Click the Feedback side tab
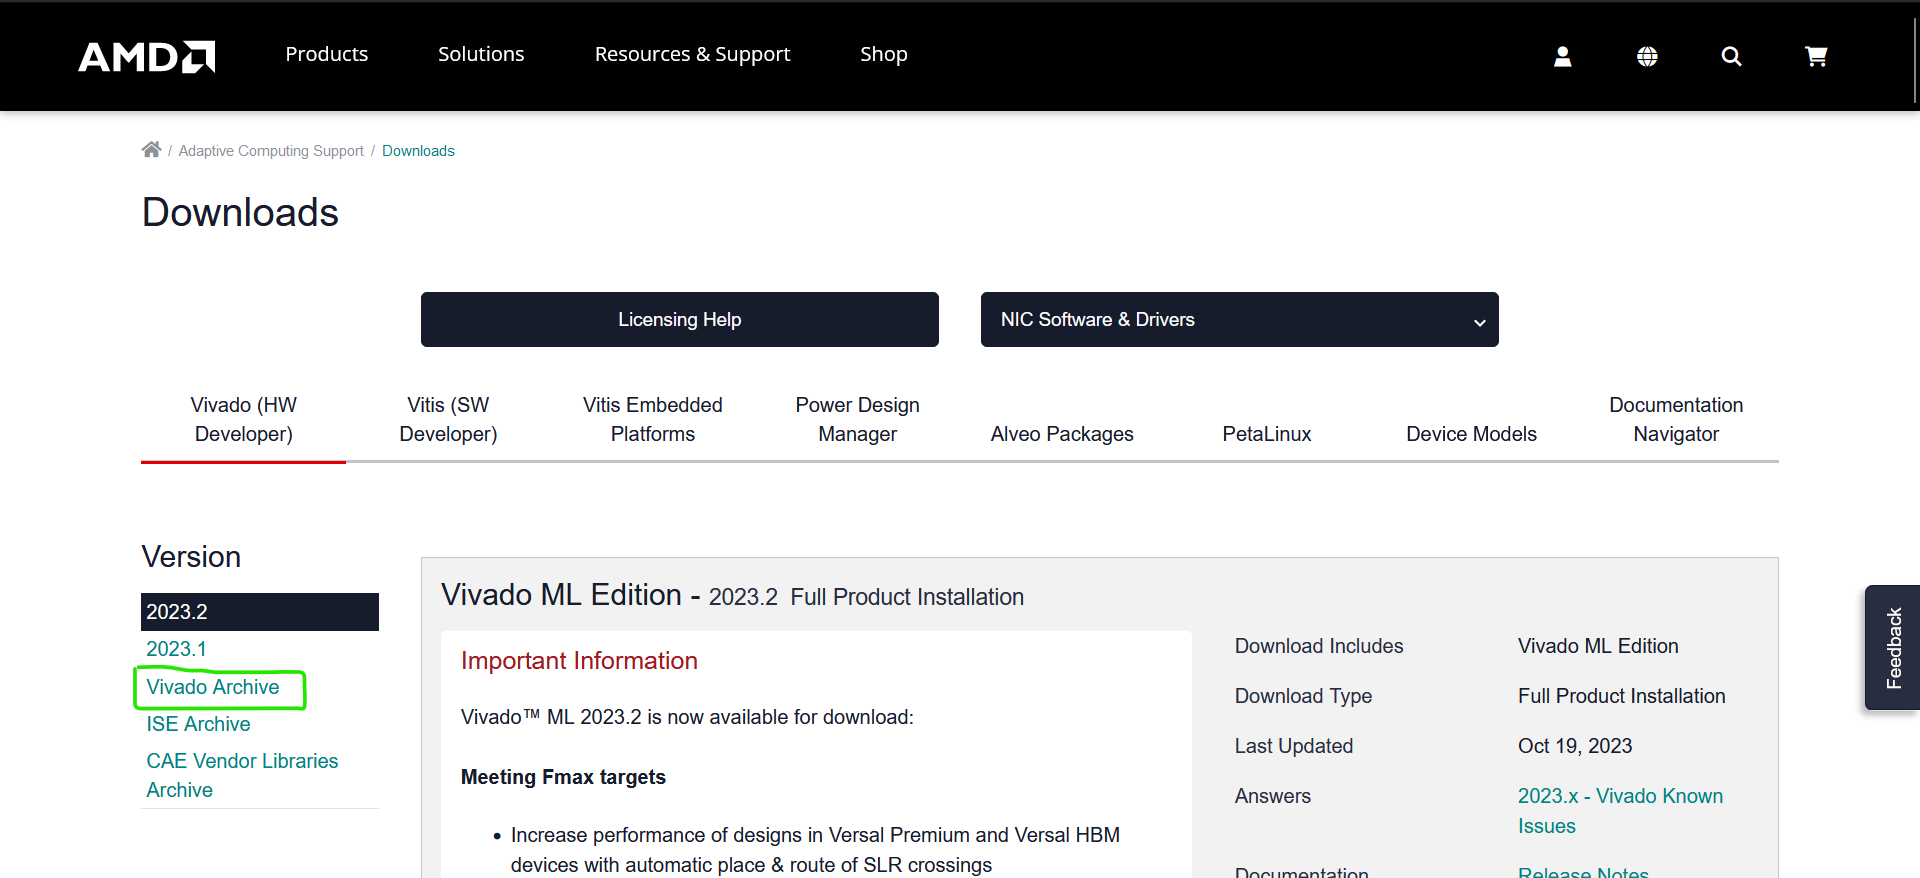Image resolution: width=1920 pixels, height=878 pixels. [x=1892, y=648]
